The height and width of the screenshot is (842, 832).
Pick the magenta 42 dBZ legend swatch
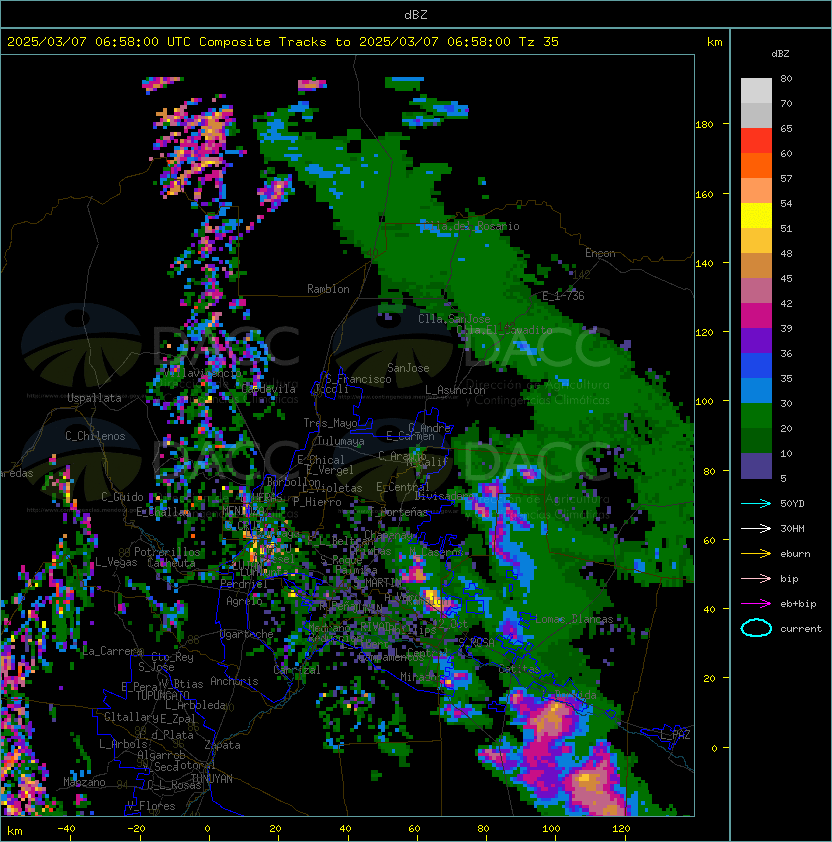(756, 316)
